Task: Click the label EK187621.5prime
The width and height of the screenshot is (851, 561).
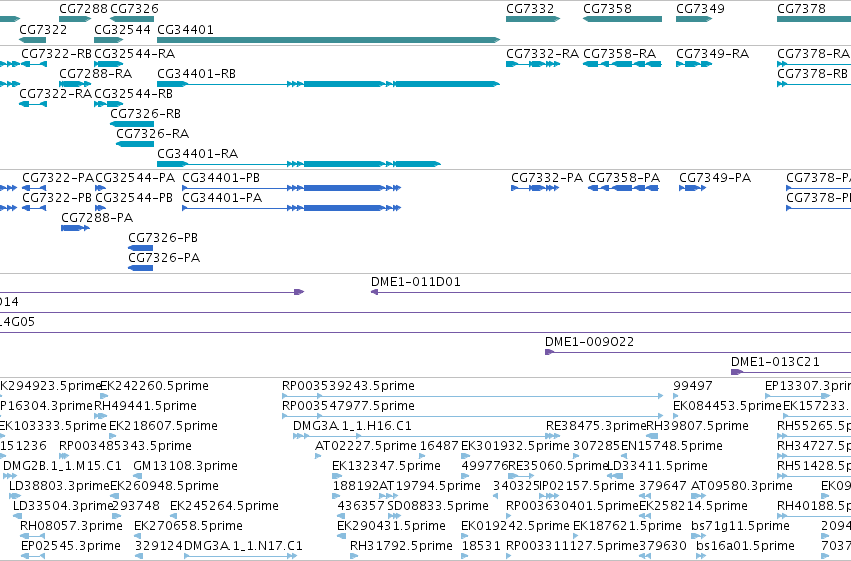Action: pos(627,526)
